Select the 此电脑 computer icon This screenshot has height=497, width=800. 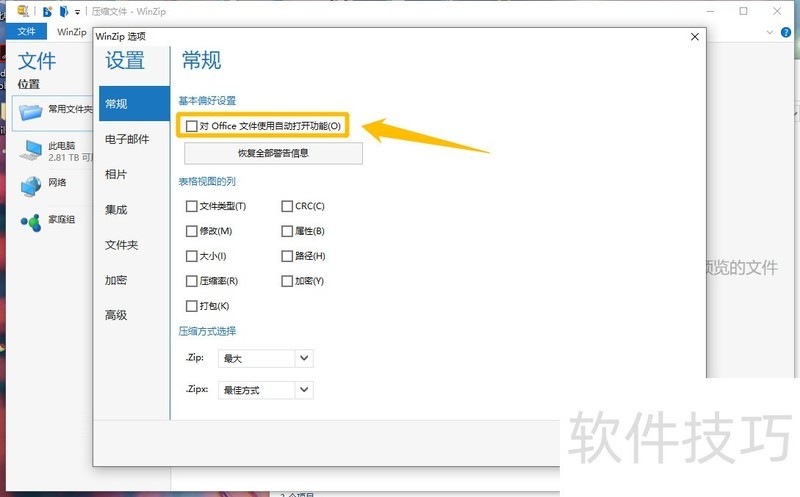tap(31, 150)
